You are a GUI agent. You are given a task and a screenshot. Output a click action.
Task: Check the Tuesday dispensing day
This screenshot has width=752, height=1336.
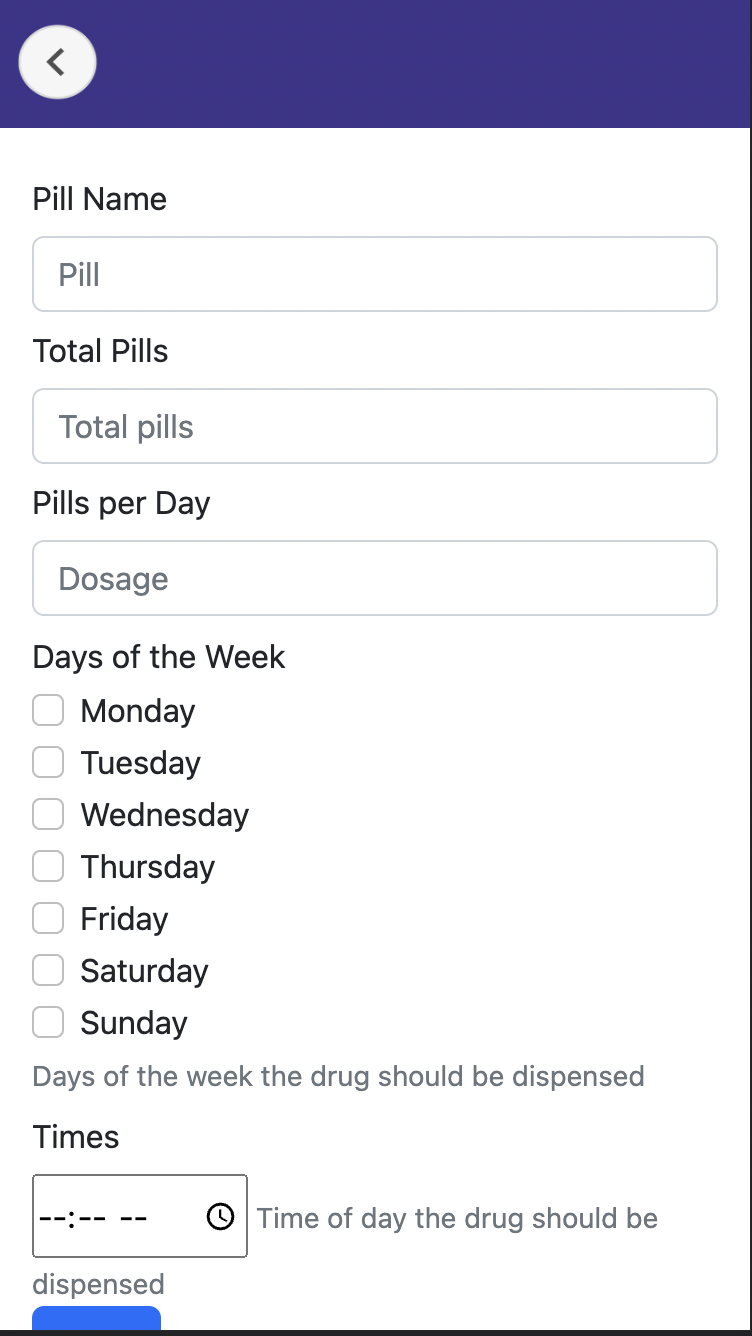pos(48,762)
